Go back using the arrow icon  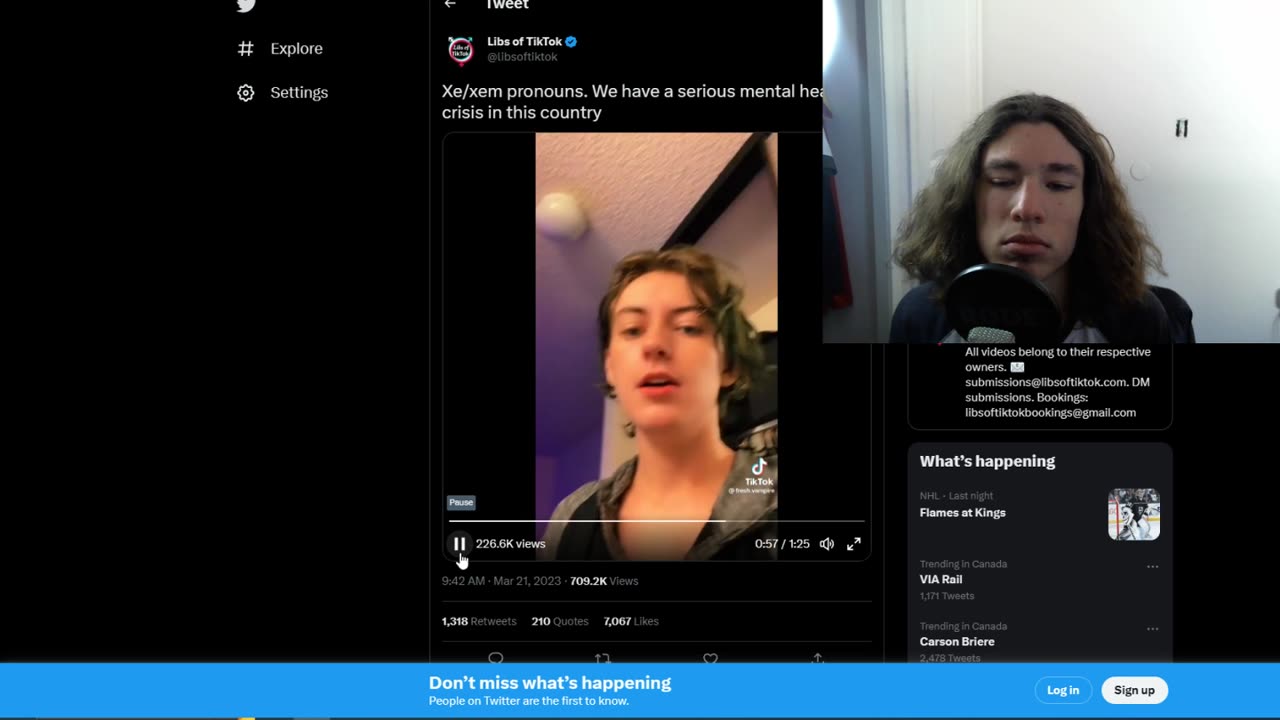click(450, 4)
